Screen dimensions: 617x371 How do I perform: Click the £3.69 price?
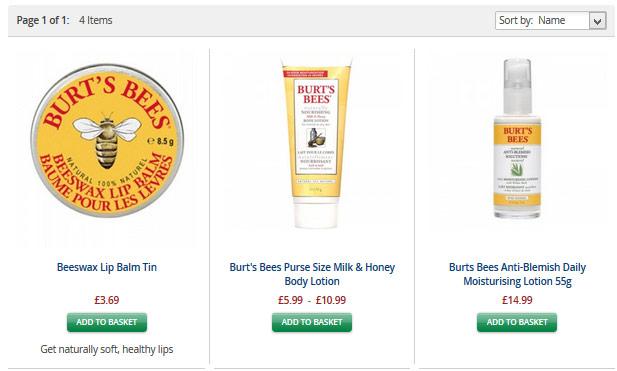(107, 300)
